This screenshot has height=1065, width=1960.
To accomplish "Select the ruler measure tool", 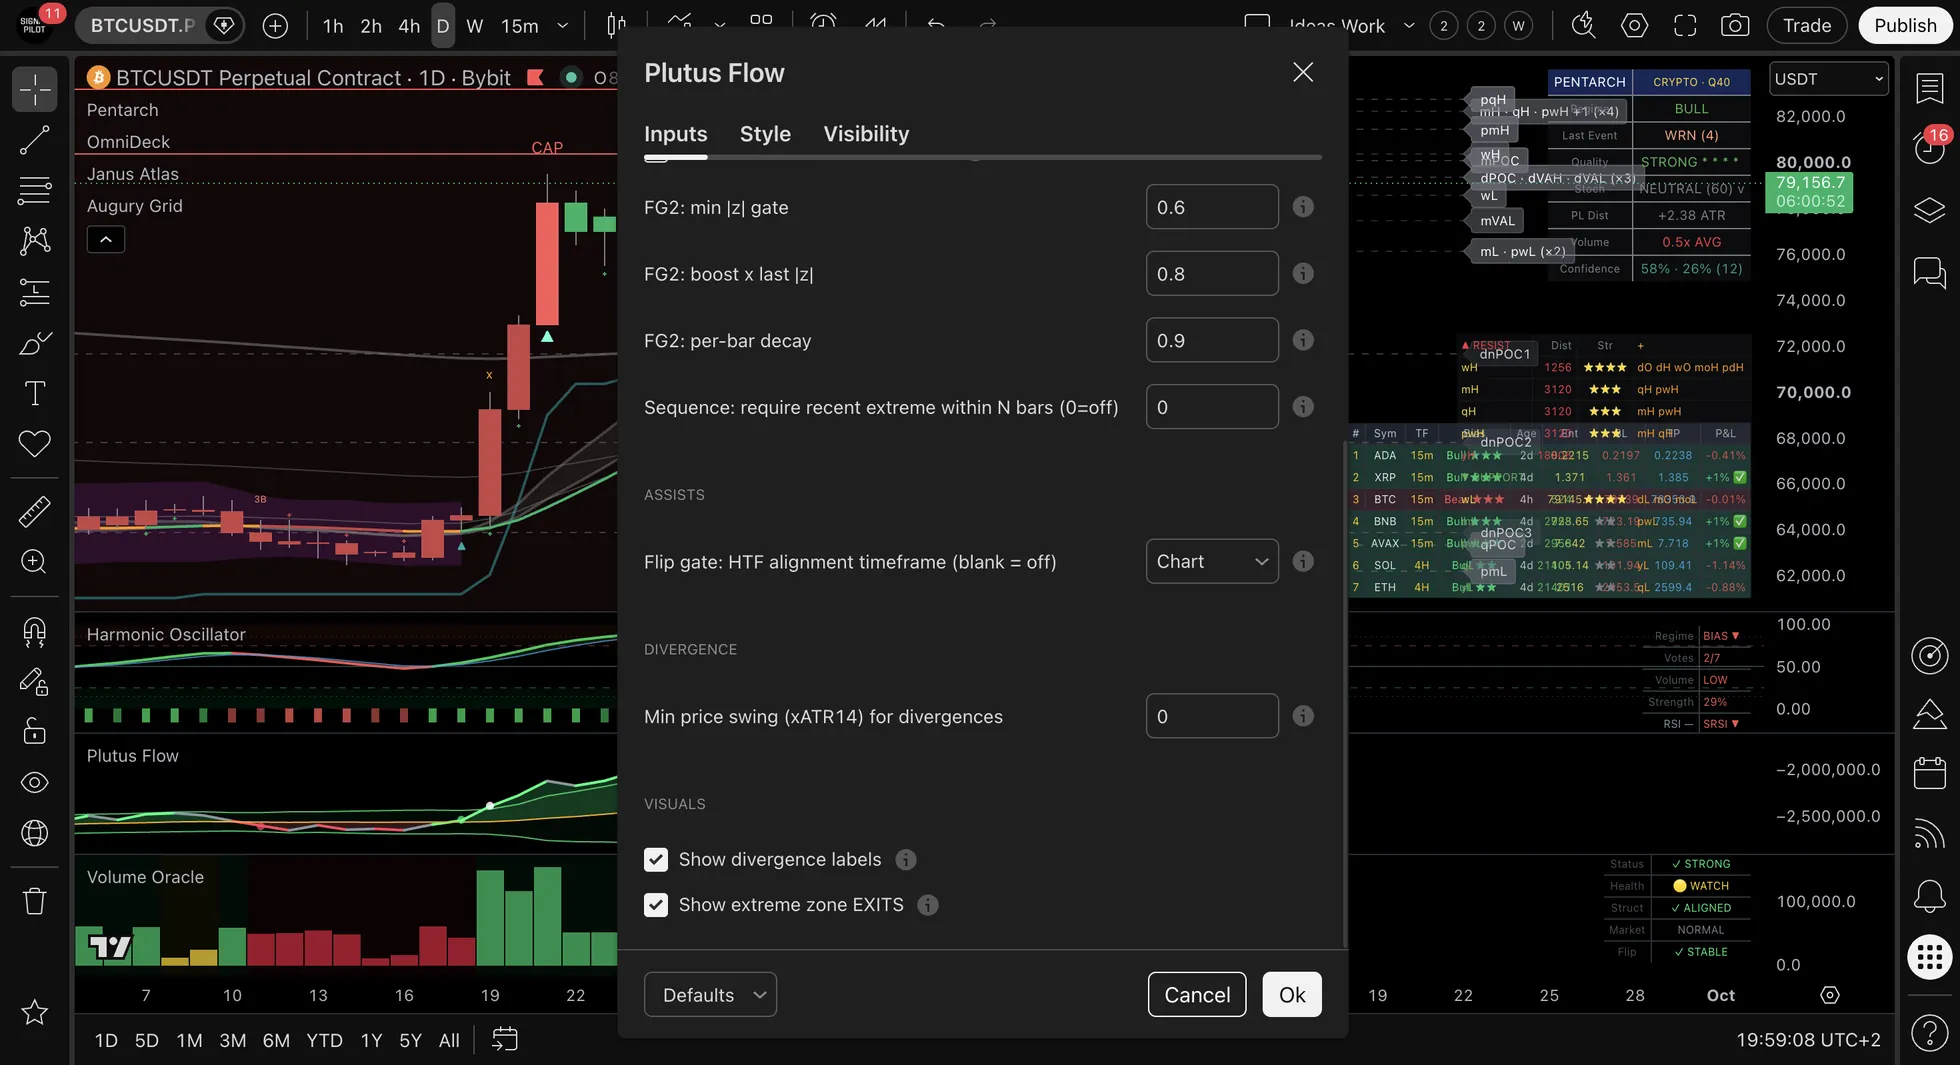I will pyautogui.click(x=34, y=511).
